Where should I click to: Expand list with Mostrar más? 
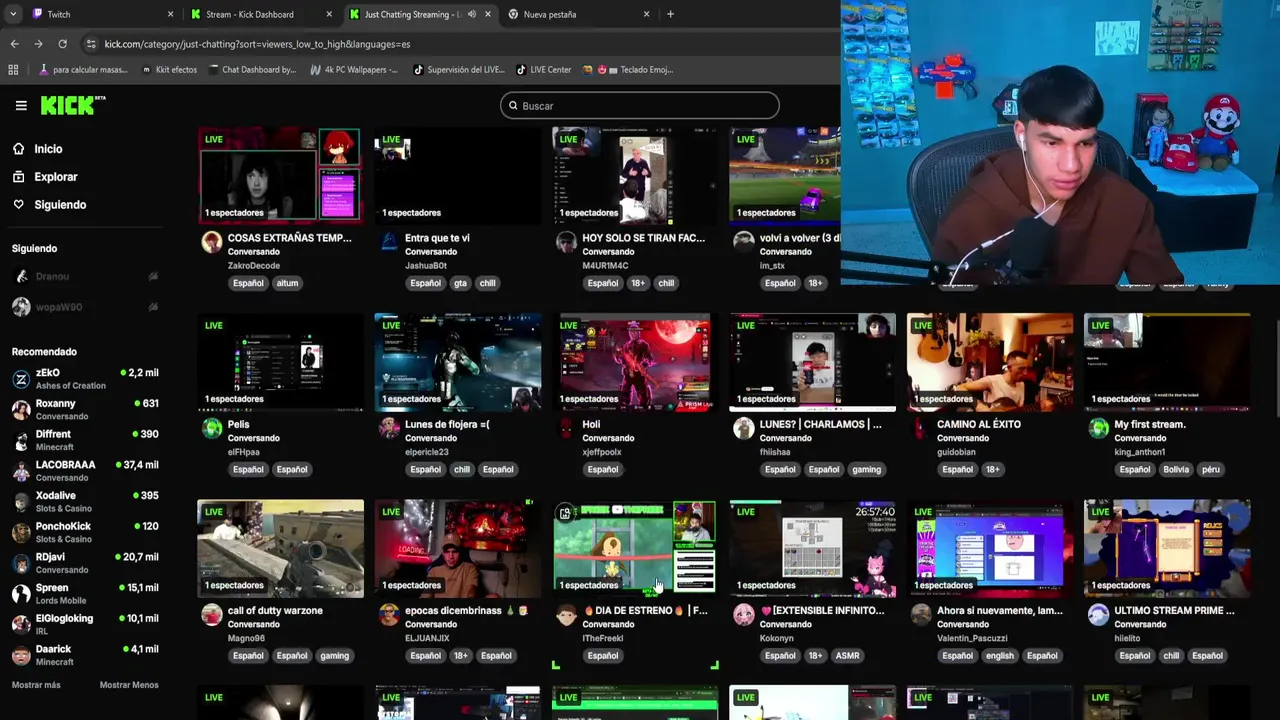click(x=36, y=685)
